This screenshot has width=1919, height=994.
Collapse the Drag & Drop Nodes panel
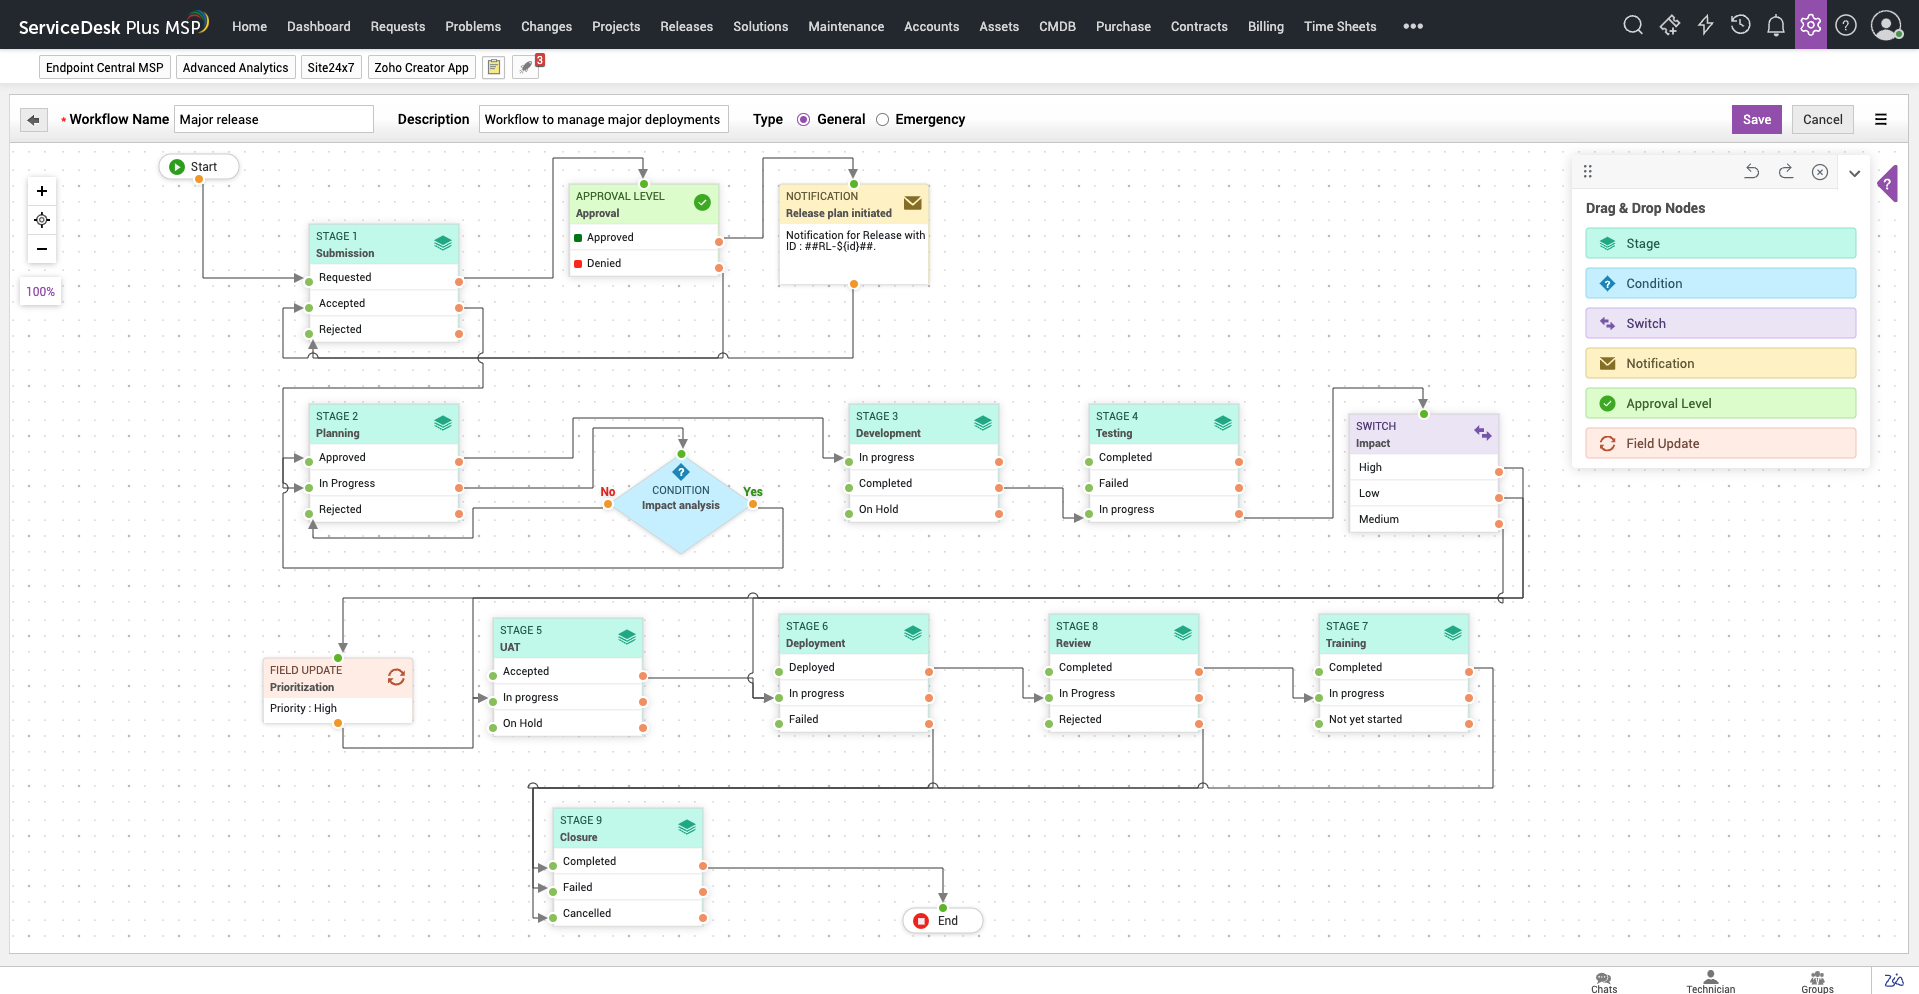pos(1855,172)
